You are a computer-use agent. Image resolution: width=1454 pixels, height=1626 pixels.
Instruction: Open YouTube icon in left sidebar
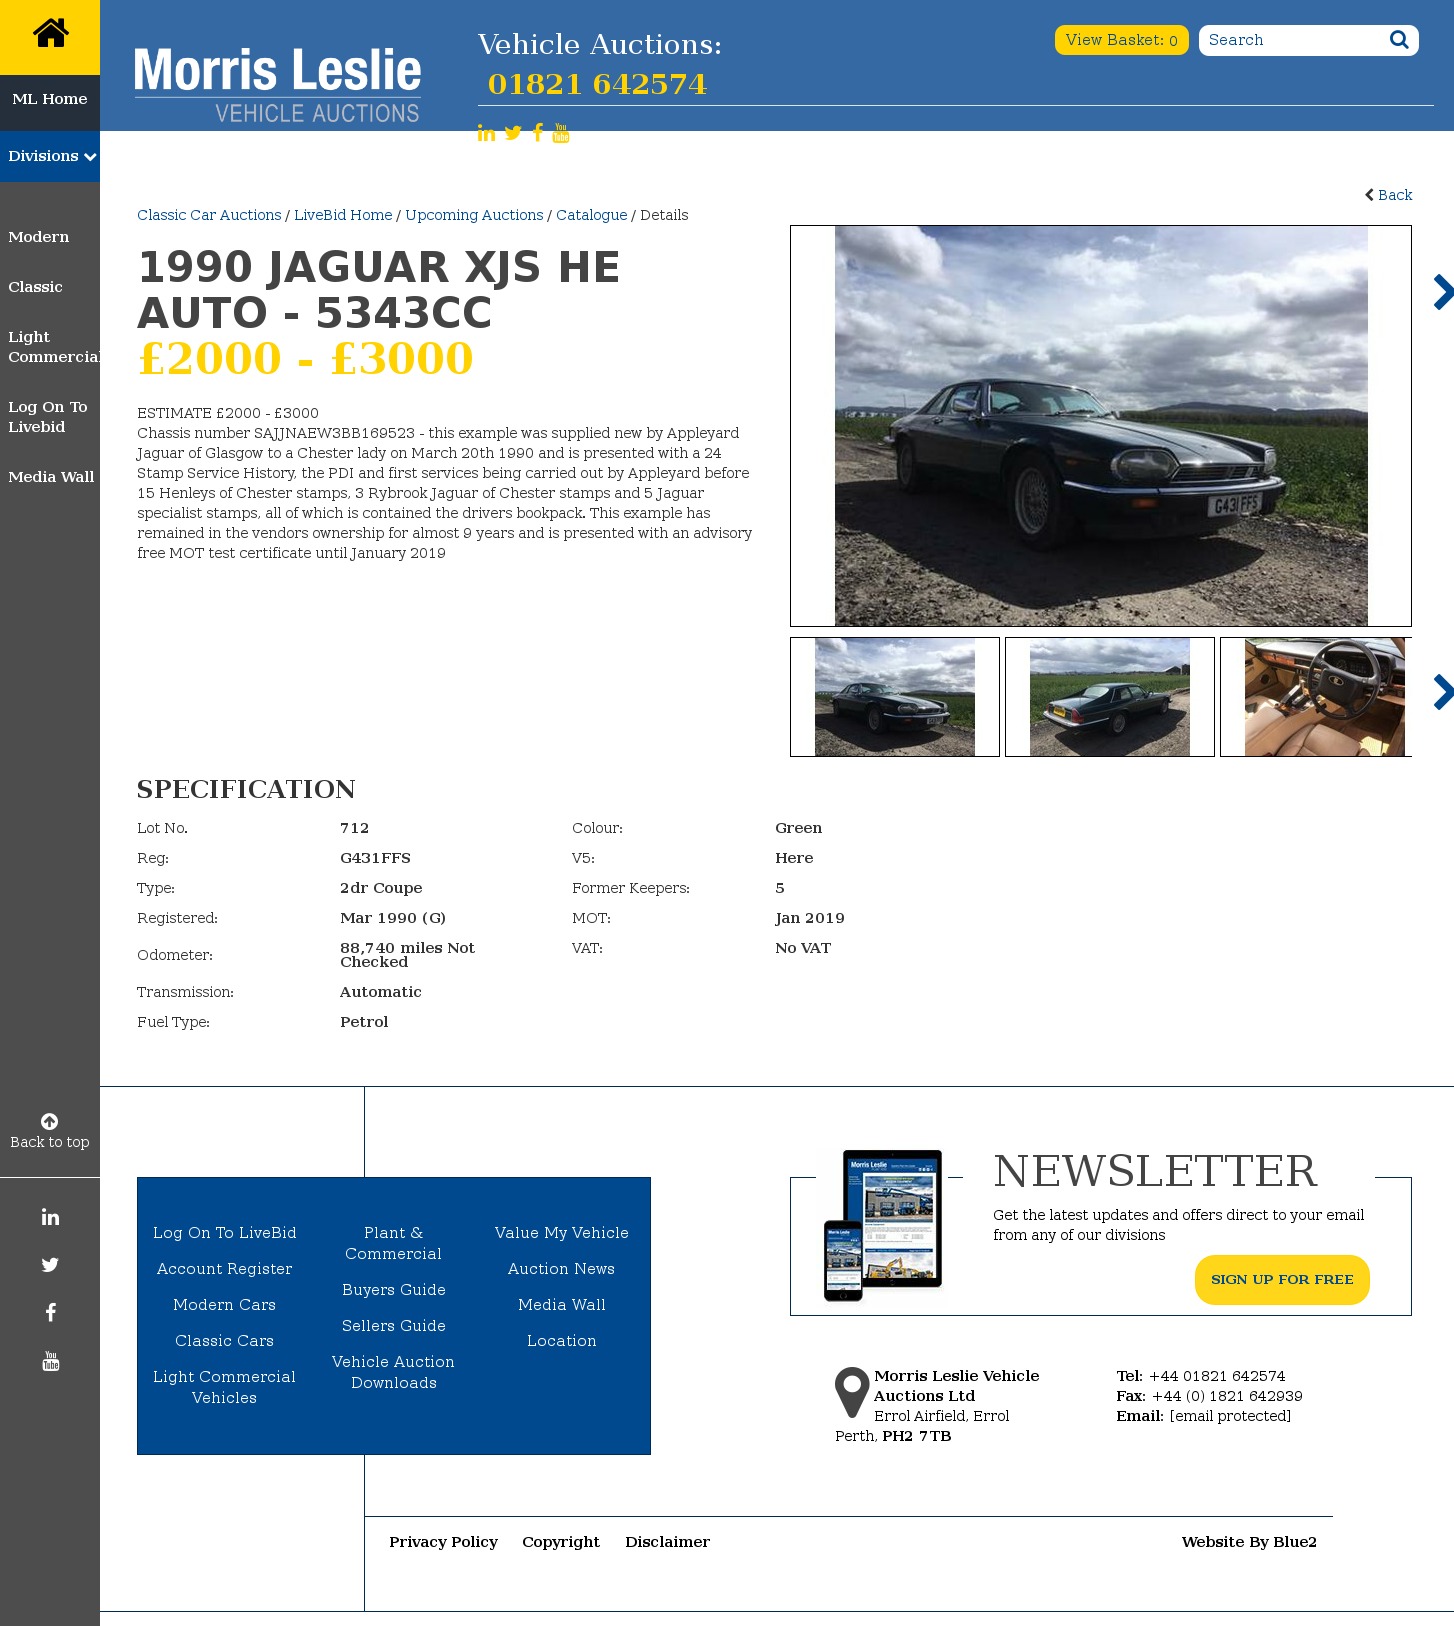51,1361
